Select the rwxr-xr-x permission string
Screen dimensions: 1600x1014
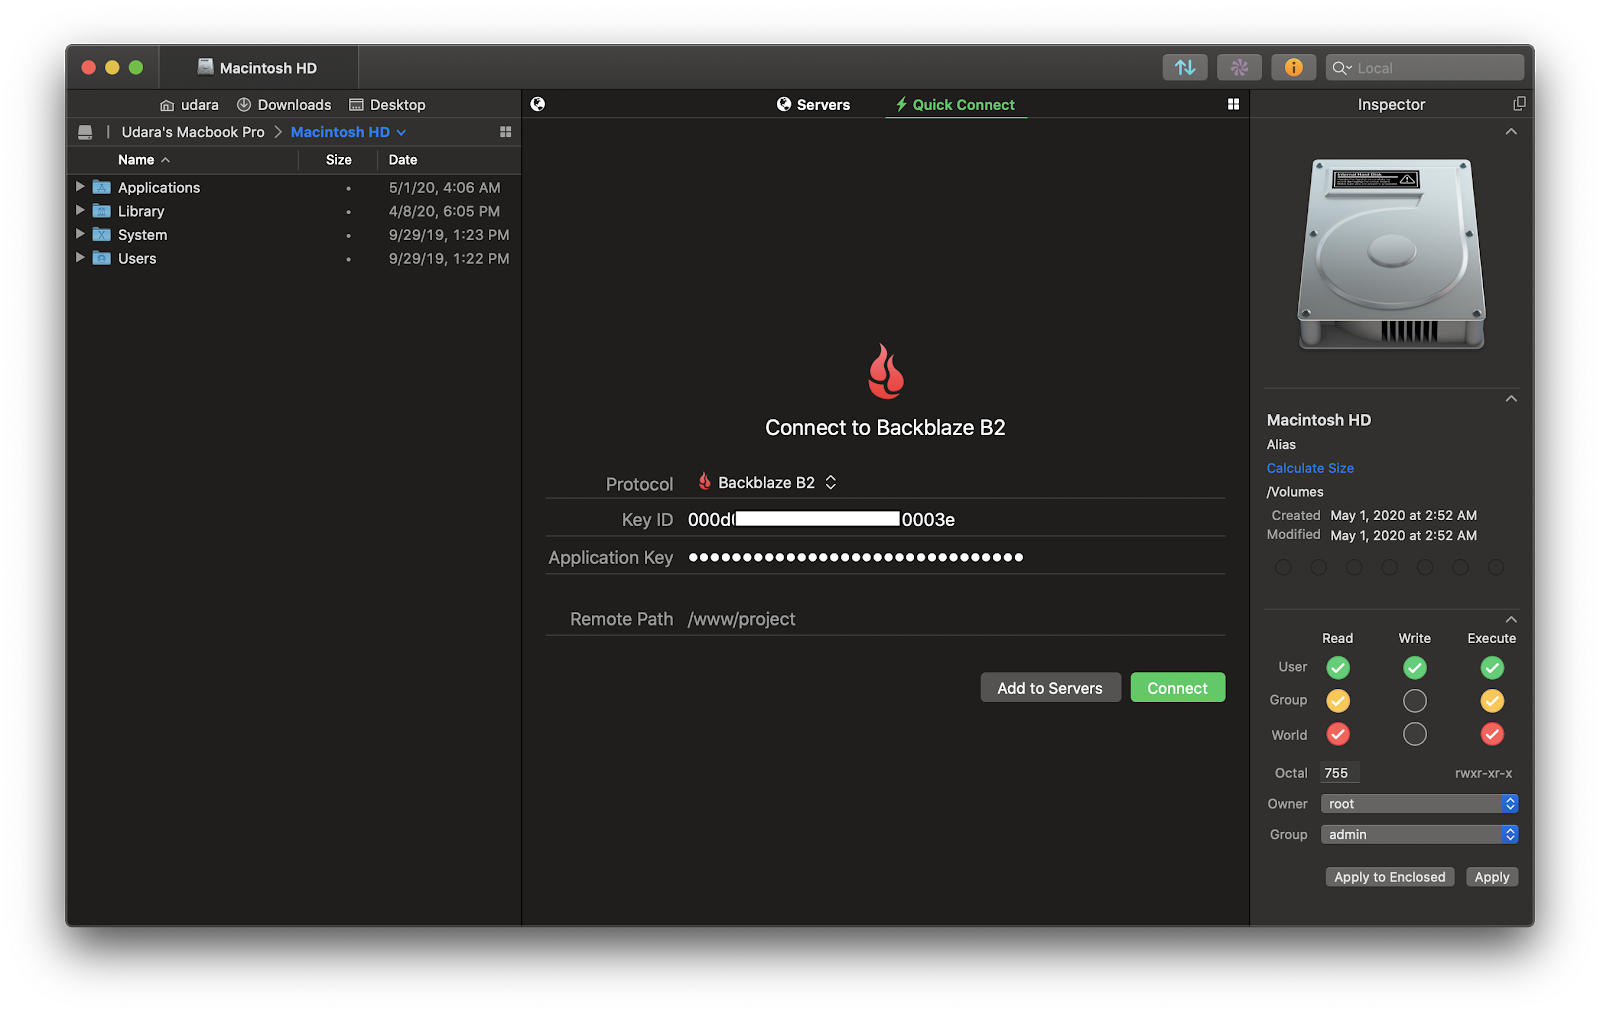click(1483, 773)
